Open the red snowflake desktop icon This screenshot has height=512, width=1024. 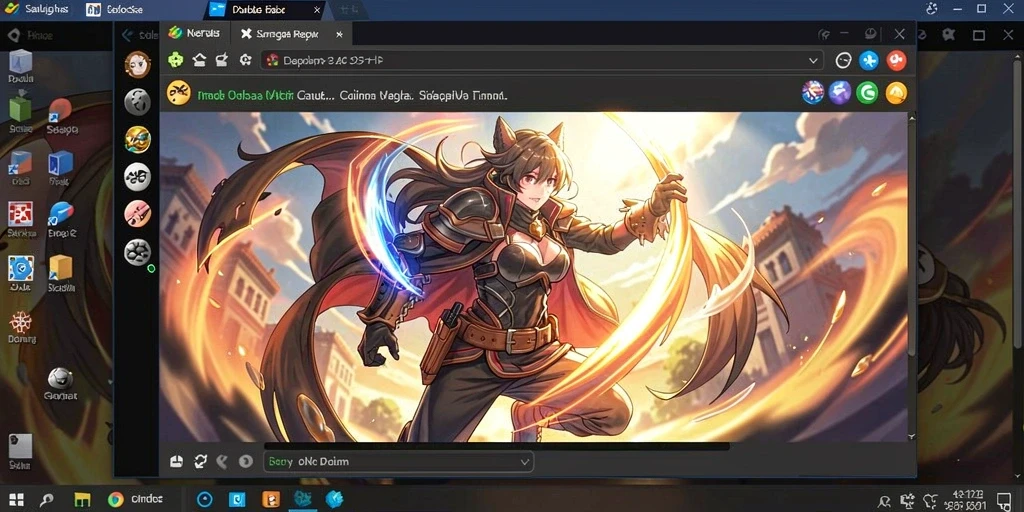pos(21,322)
